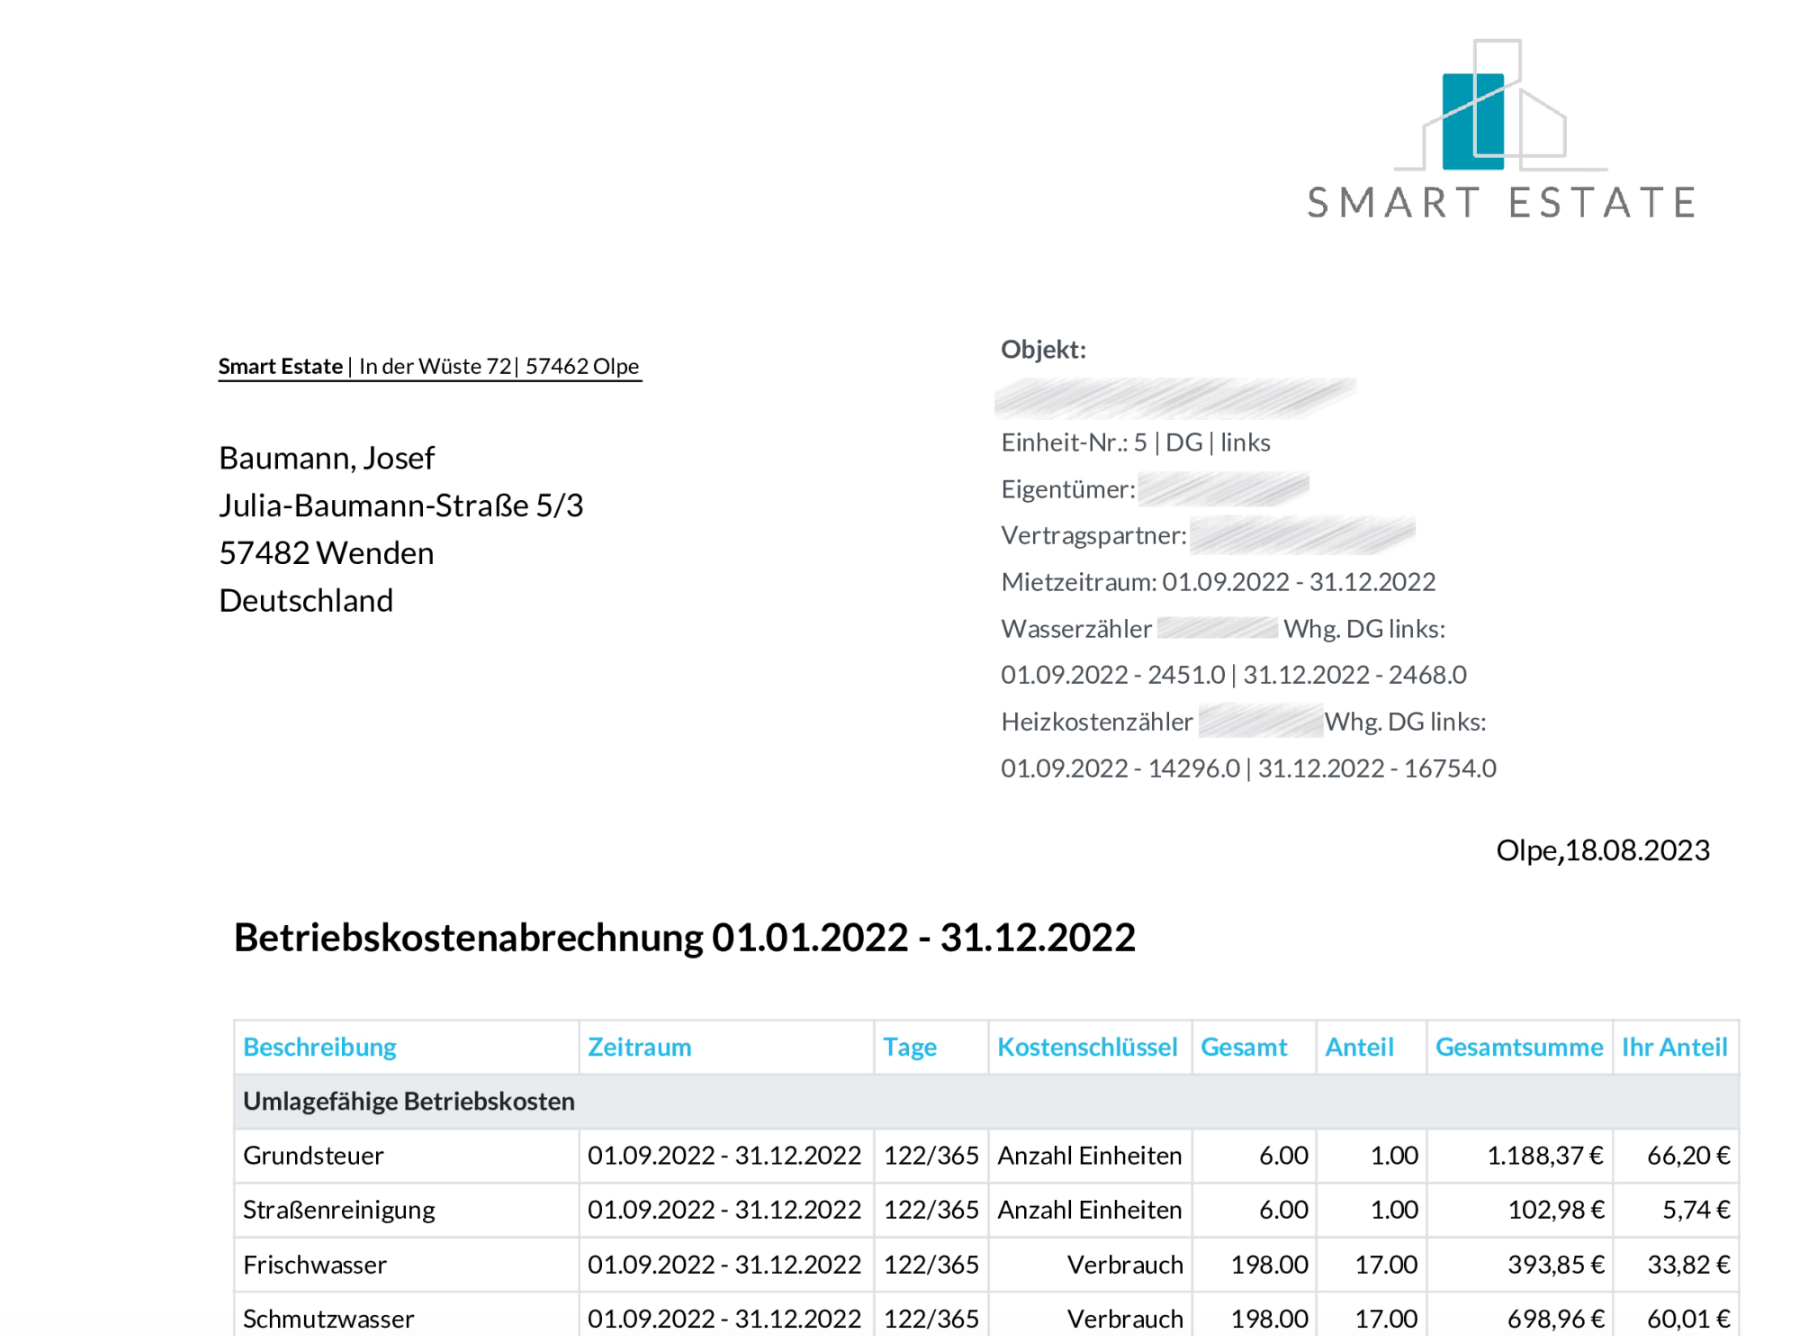This screenshot has height=1336, width=1800.
Task: Click the postal line '57482 Wenden'
Action: (x=327, y=553)
